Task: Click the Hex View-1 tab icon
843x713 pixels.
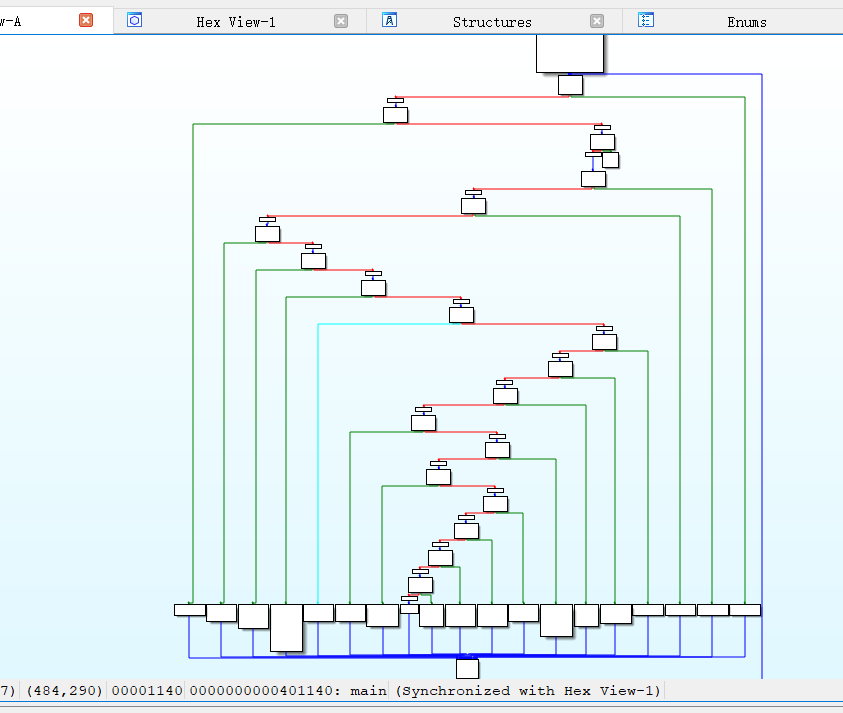Action: 134,20
